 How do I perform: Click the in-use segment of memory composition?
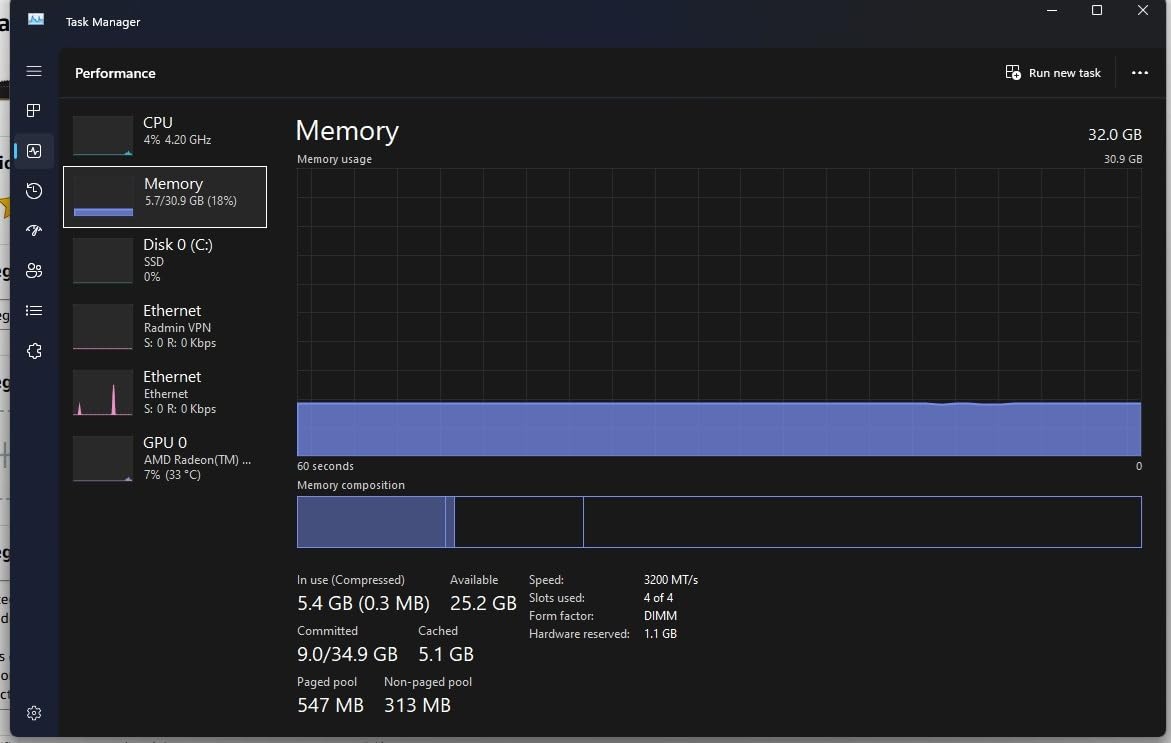click(x=371, y=522)
